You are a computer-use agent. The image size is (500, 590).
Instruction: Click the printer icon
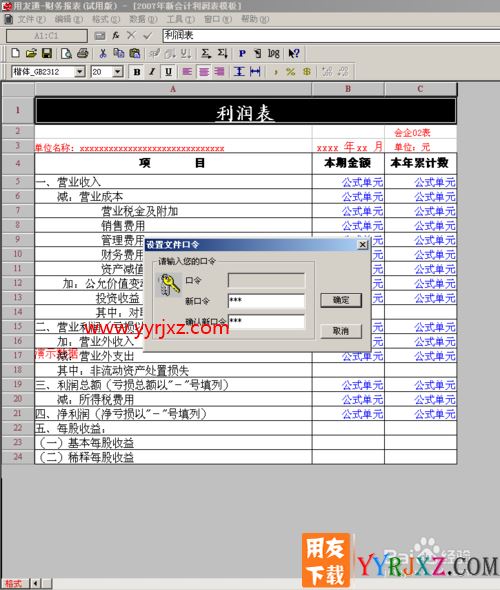pos(82,53)
